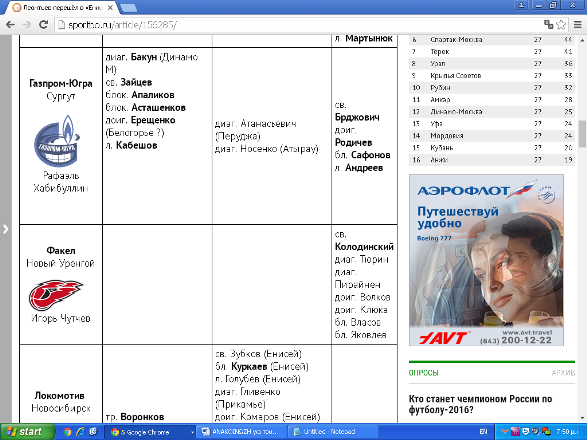The image size is (587, 440).
Task: Select Терек row in standings
Action: point(492,51)
